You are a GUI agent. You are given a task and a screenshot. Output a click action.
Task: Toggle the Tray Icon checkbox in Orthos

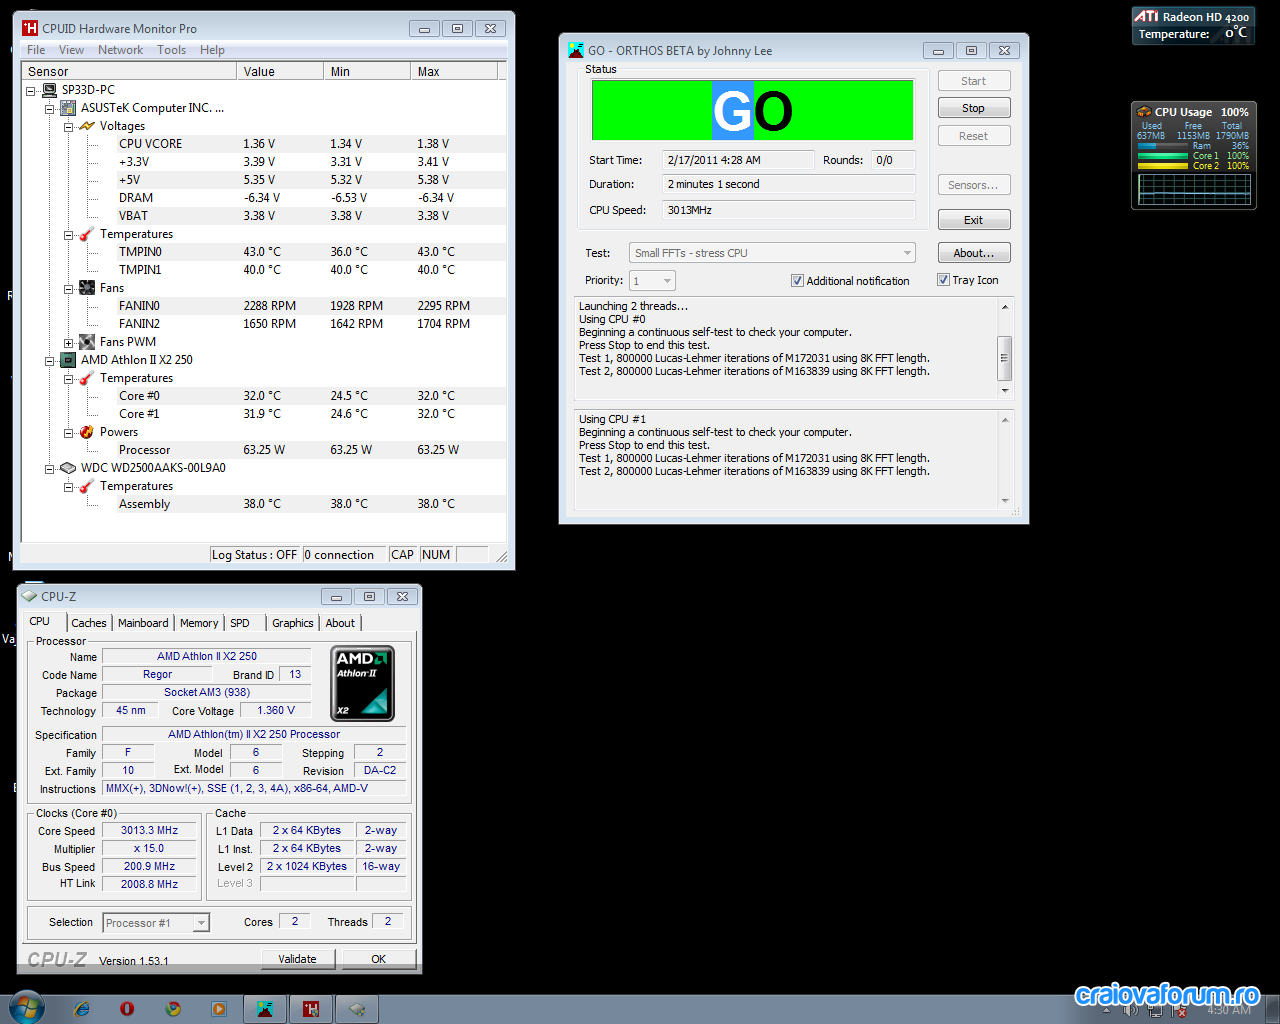click(943, 280)
